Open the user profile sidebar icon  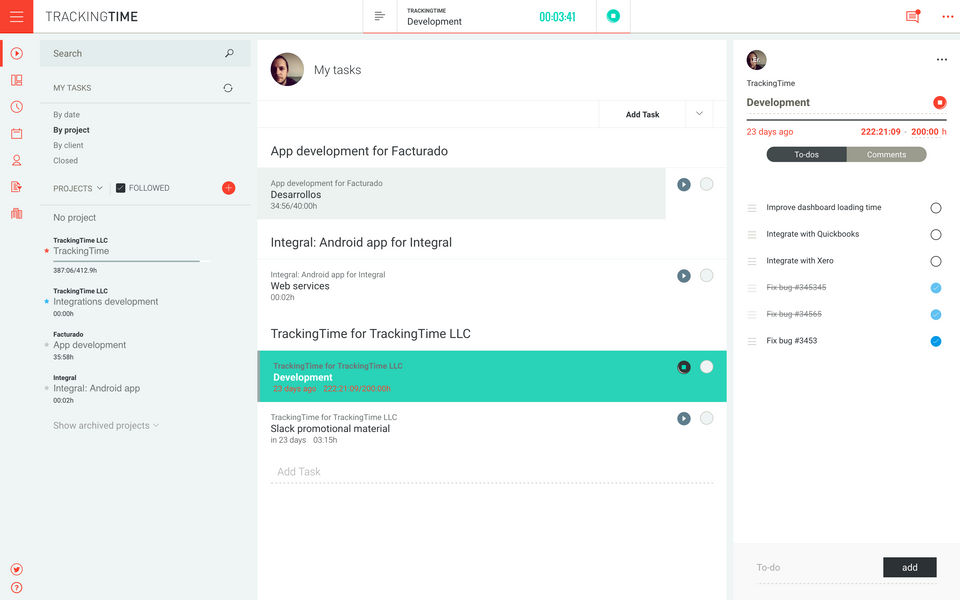pos(17,160)
